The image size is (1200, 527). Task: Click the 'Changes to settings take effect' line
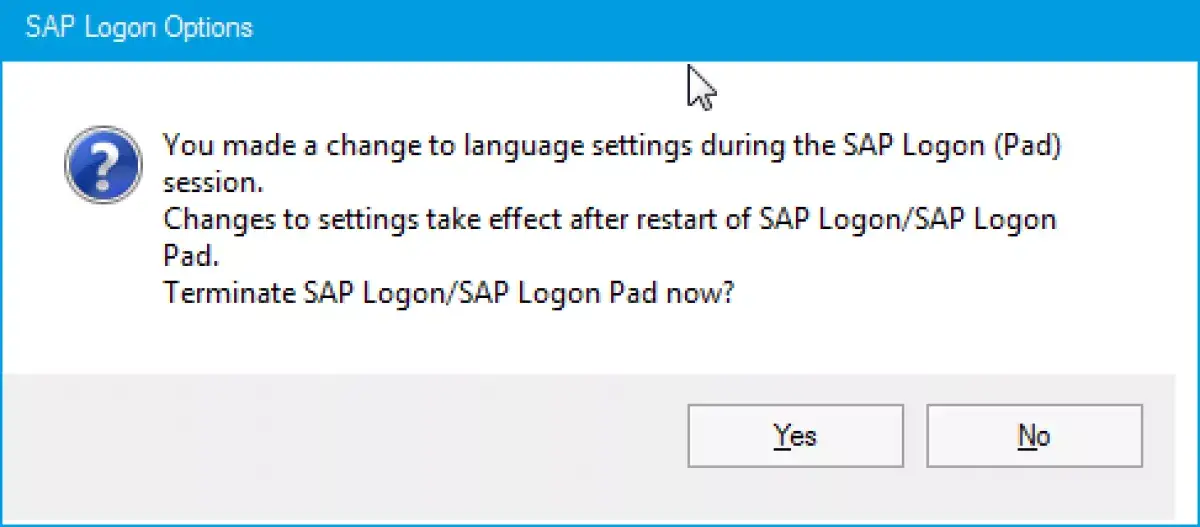pos(364,220)
